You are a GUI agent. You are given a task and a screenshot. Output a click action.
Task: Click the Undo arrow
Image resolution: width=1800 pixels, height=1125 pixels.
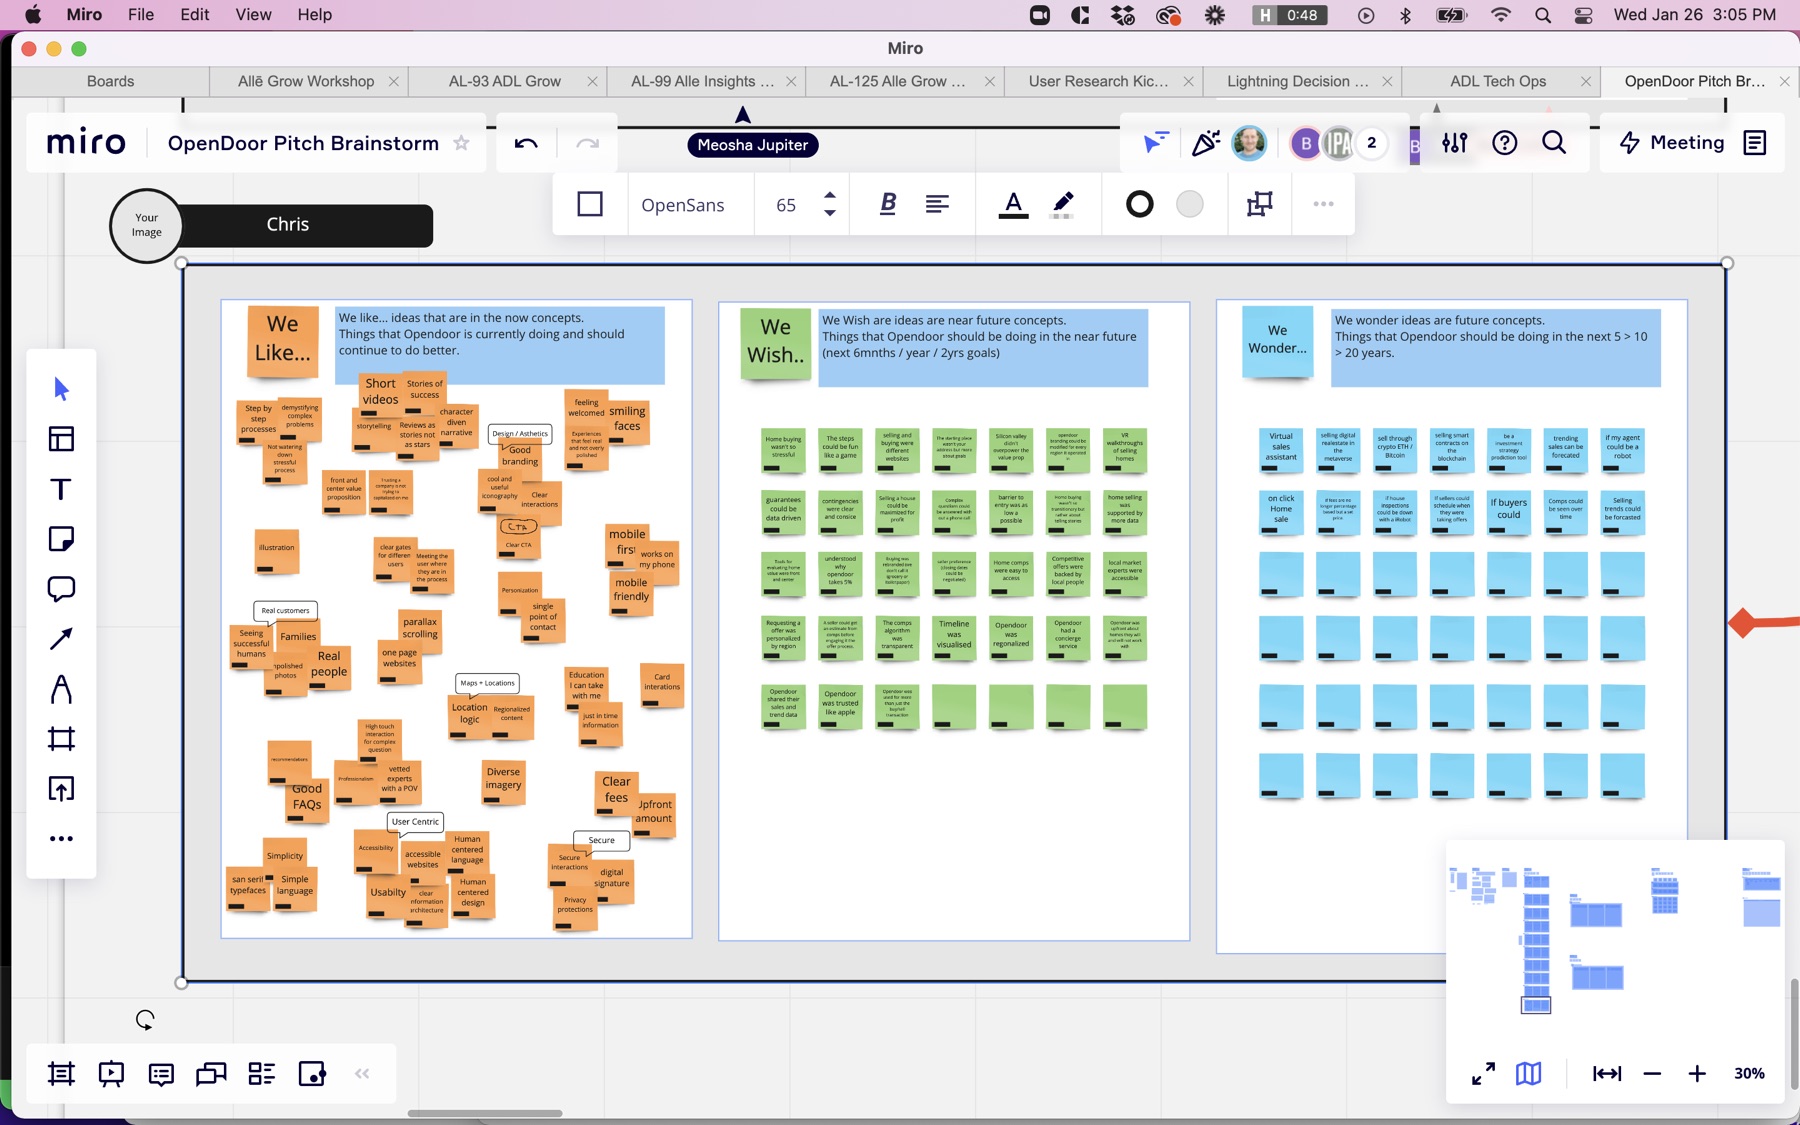tap(526, 144)
